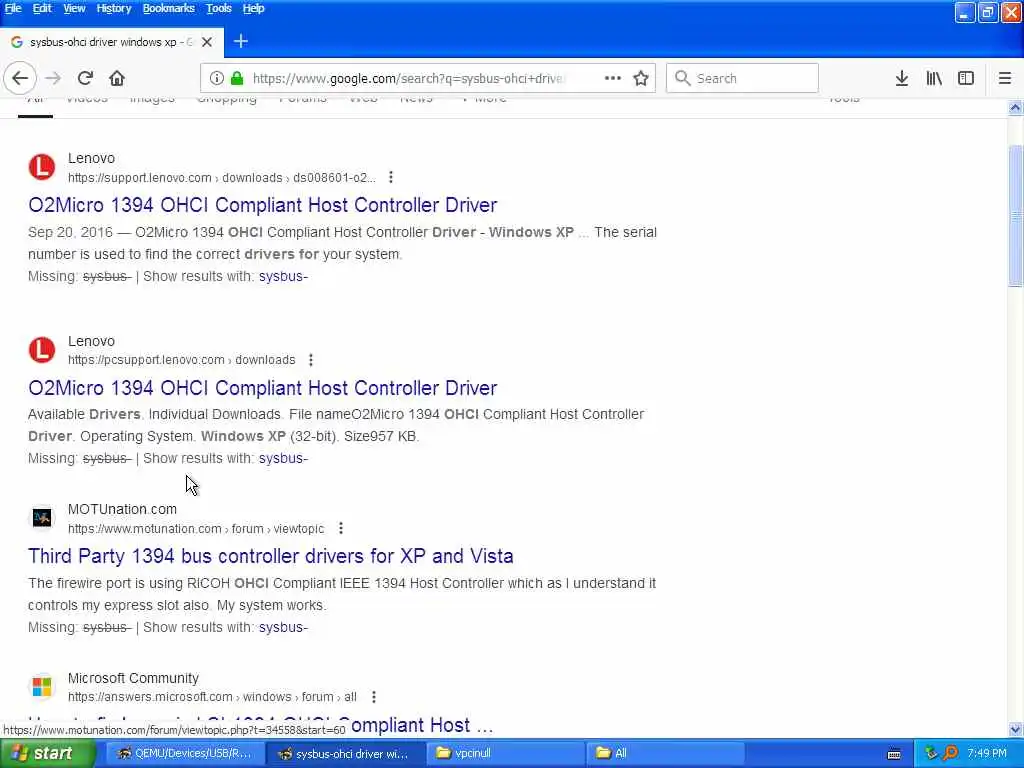Switch to sysbus-ohci driver taskbar button
The height and width of the screenshot is (768, 1024).
[x=345, y=754]
